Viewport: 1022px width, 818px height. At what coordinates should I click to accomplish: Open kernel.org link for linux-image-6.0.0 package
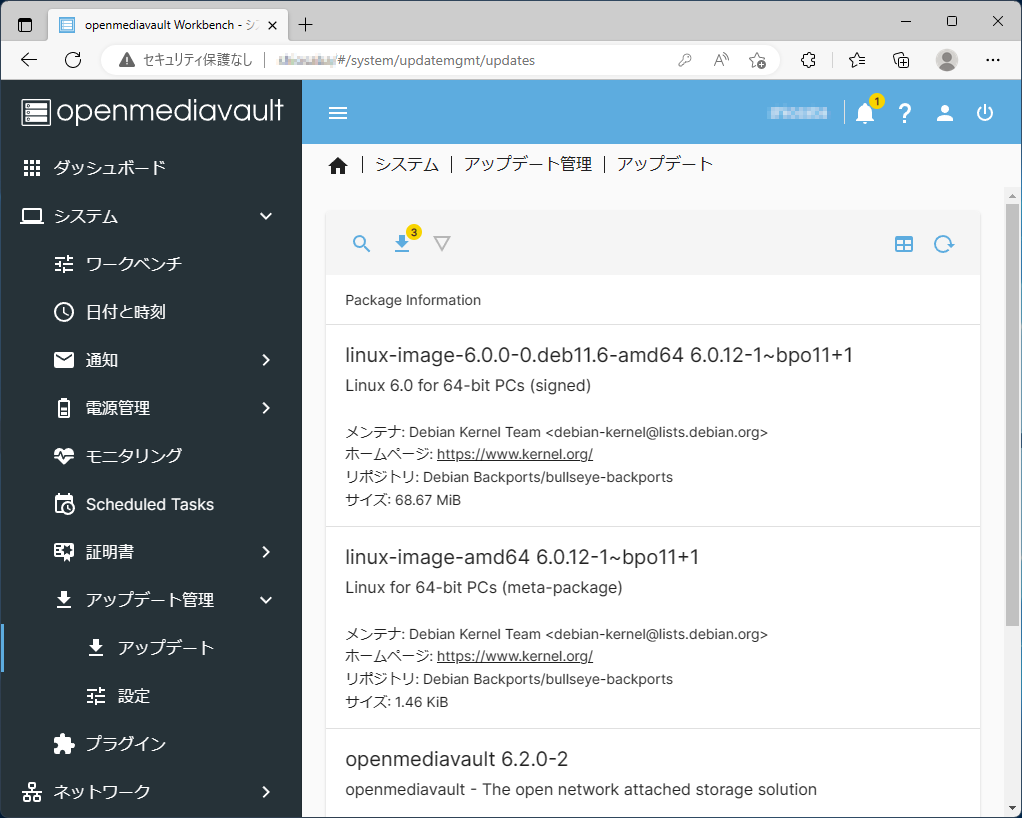click(515, 454)
